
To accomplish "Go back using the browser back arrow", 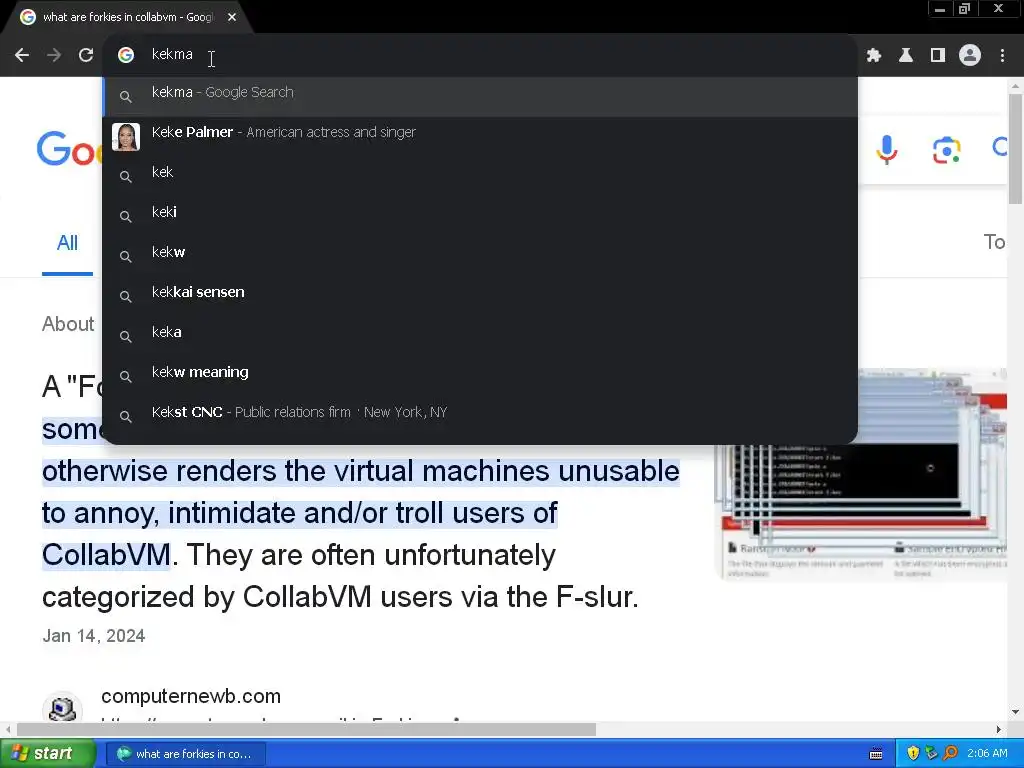I will tap(22, 56).
